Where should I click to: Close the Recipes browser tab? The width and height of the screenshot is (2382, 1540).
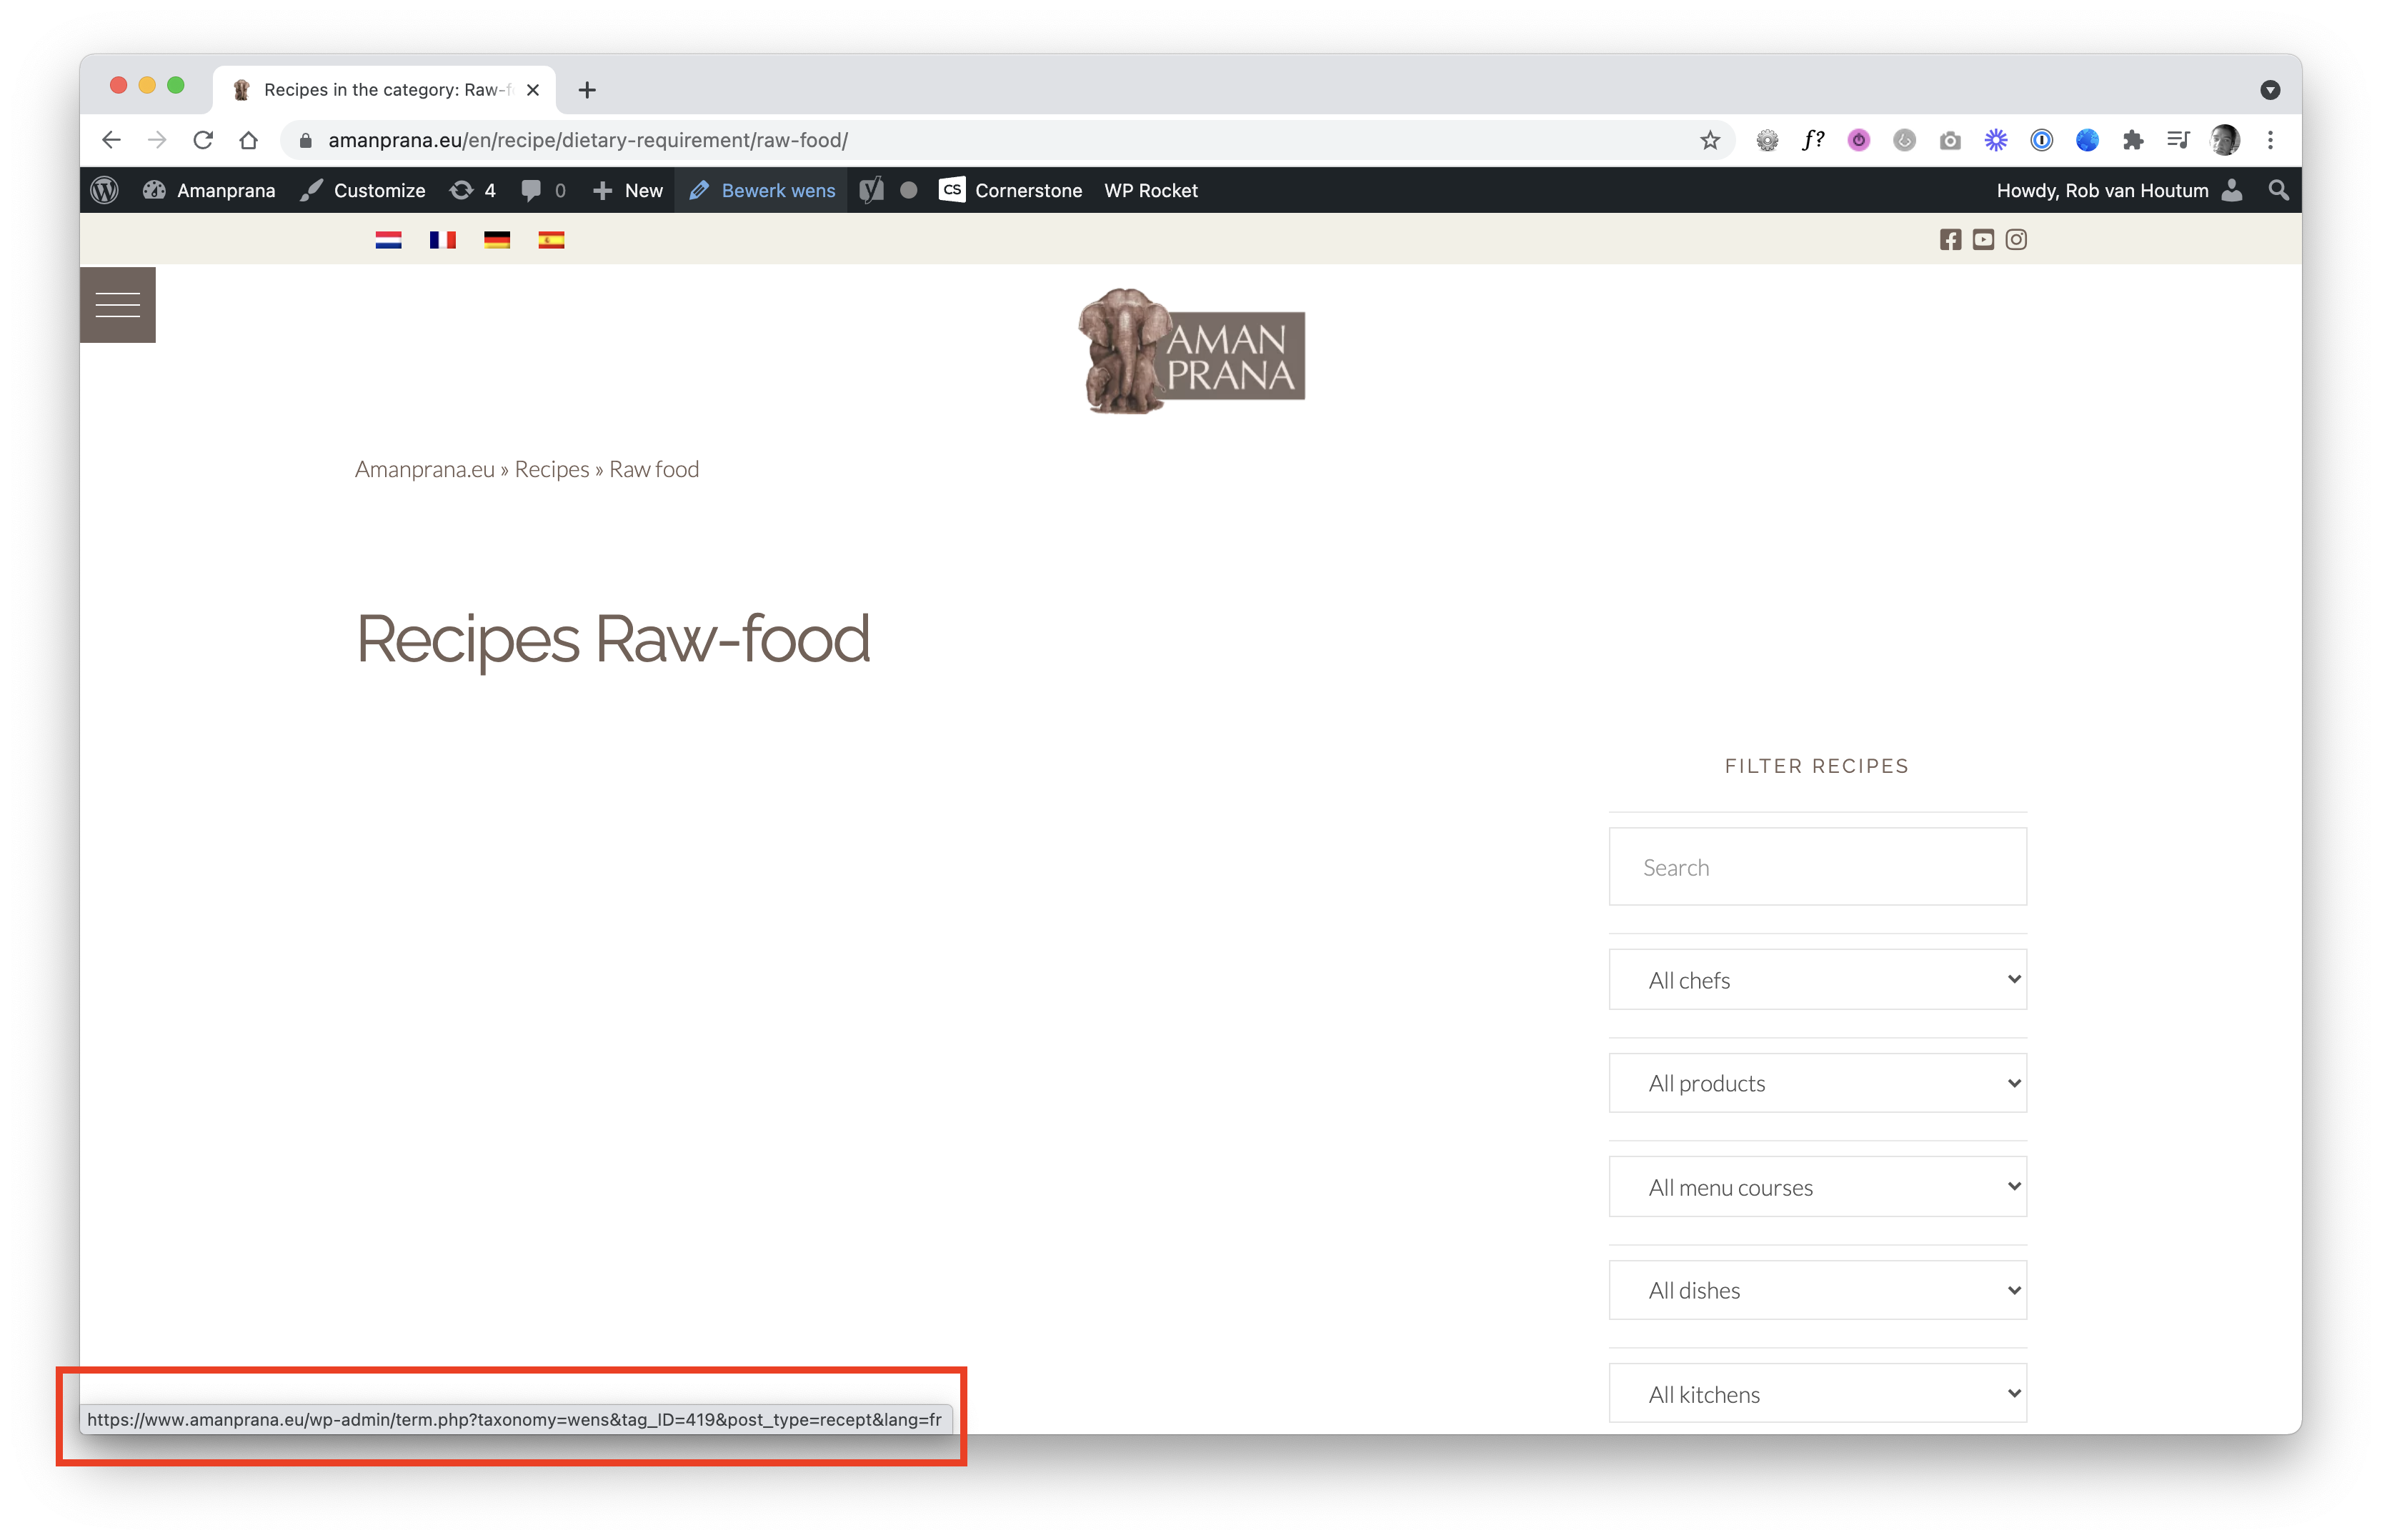(x=533, y=90)
